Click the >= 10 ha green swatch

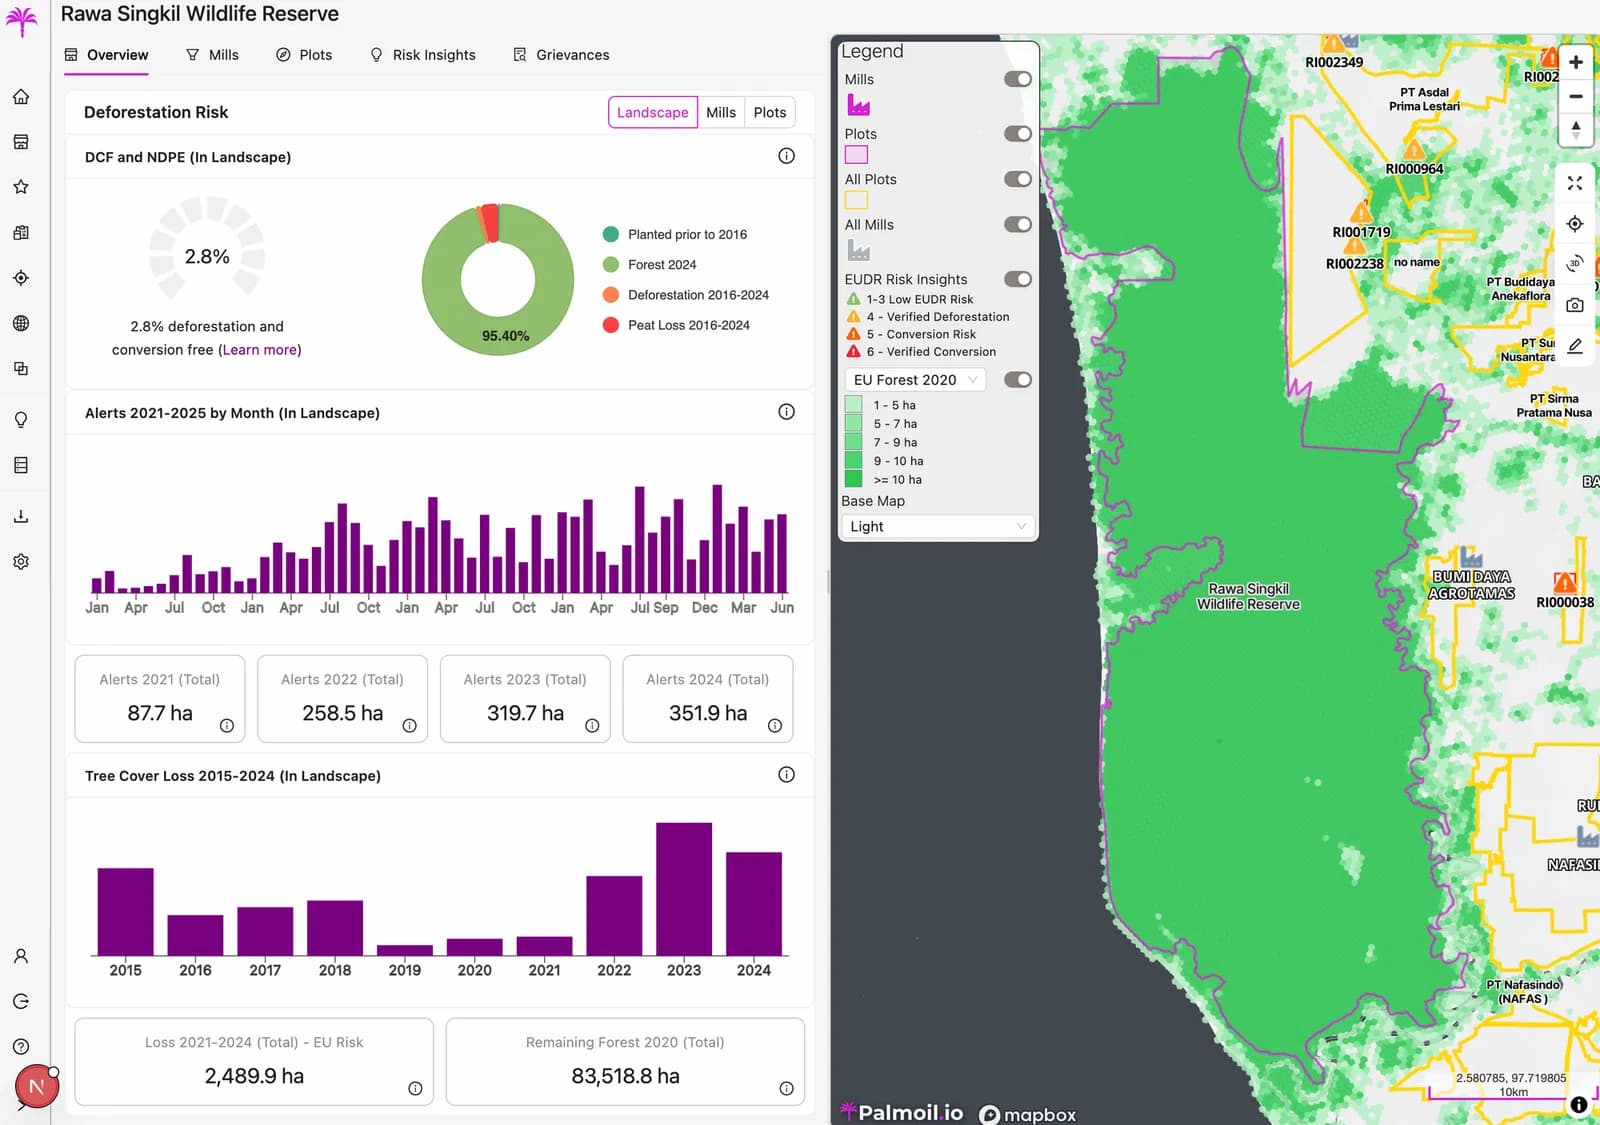point(854,480)
